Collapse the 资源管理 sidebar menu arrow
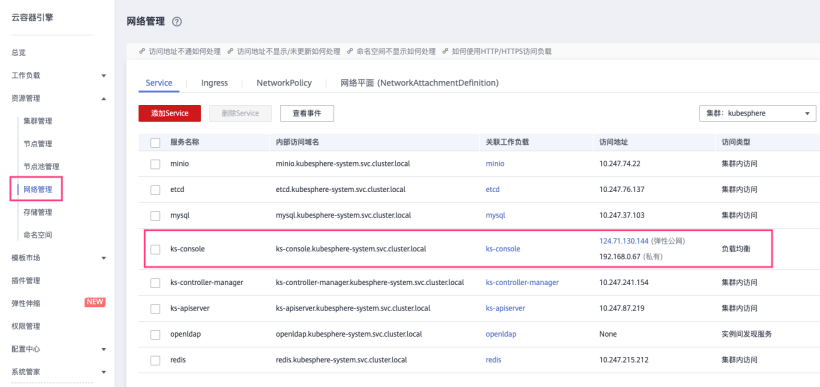The height and width of the screenshot is (387, 820). coord(104,98)
